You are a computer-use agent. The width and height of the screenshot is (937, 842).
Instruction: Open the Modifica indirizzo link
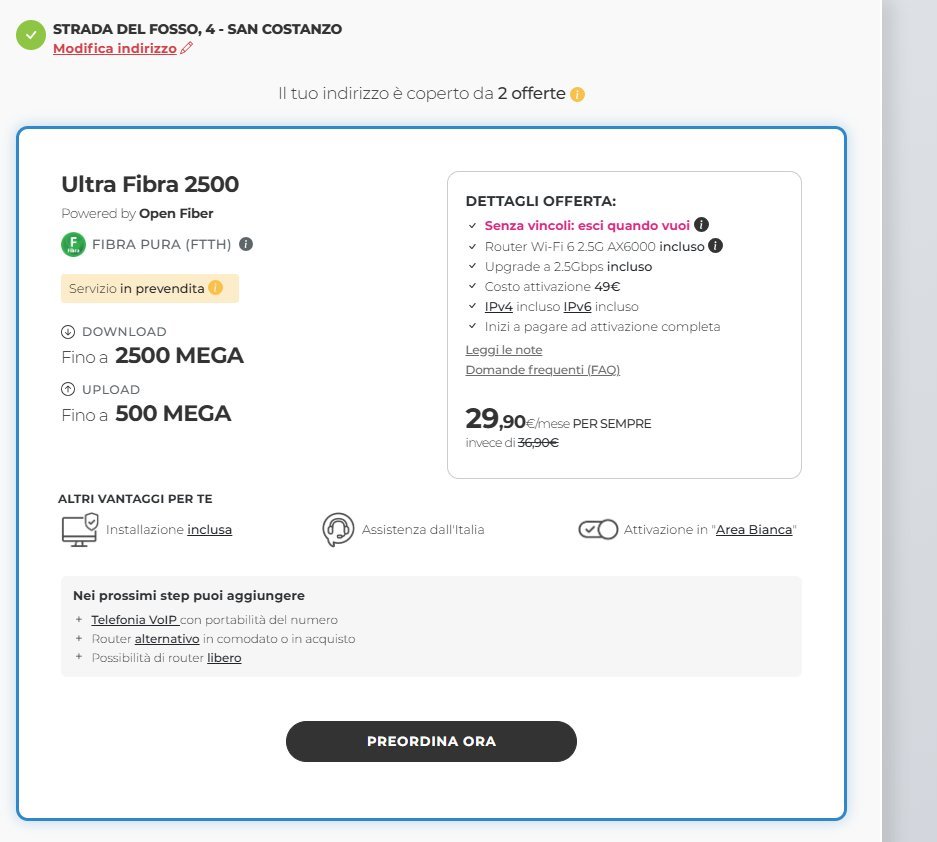pos(115,49)
